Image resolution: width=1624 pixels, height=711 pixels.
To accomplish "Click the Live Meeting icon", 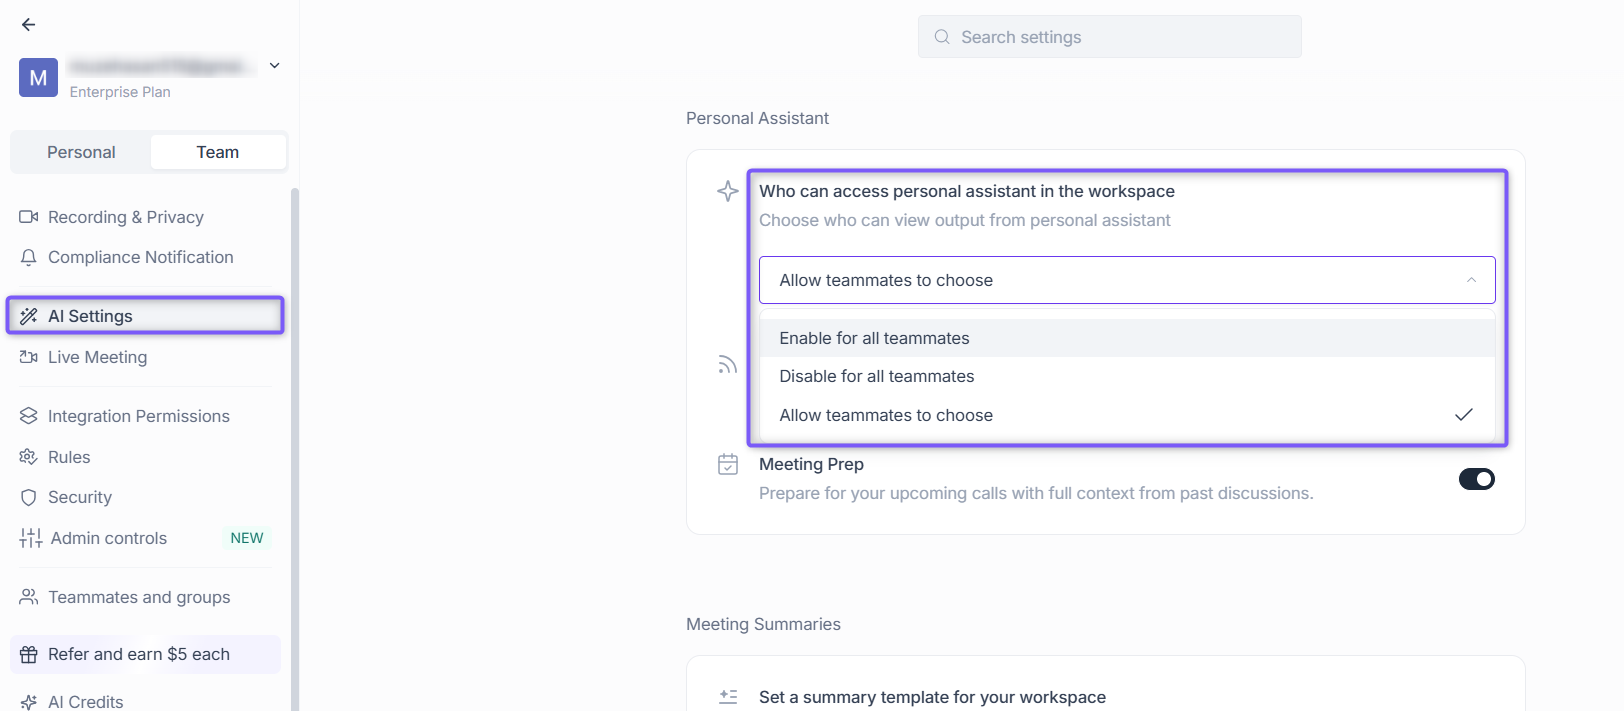I will 29,357.
